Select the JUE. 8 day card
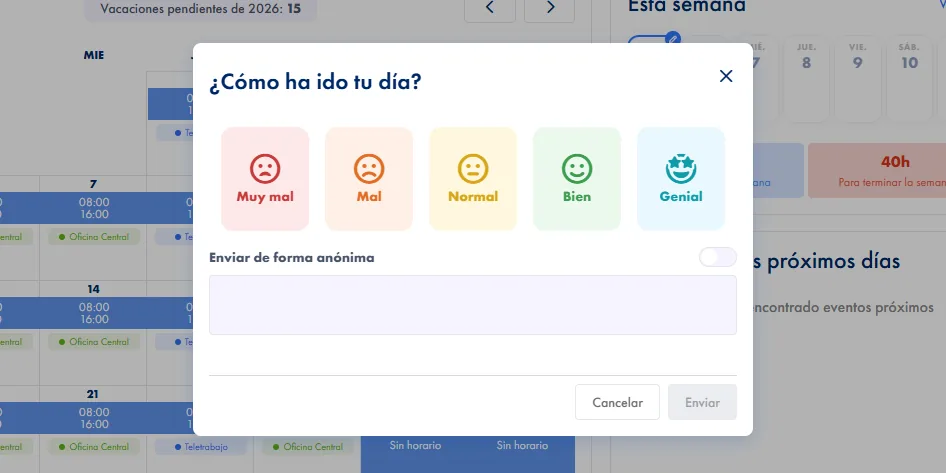This screenshot has width=946, height=473. [x=806, y=78]
